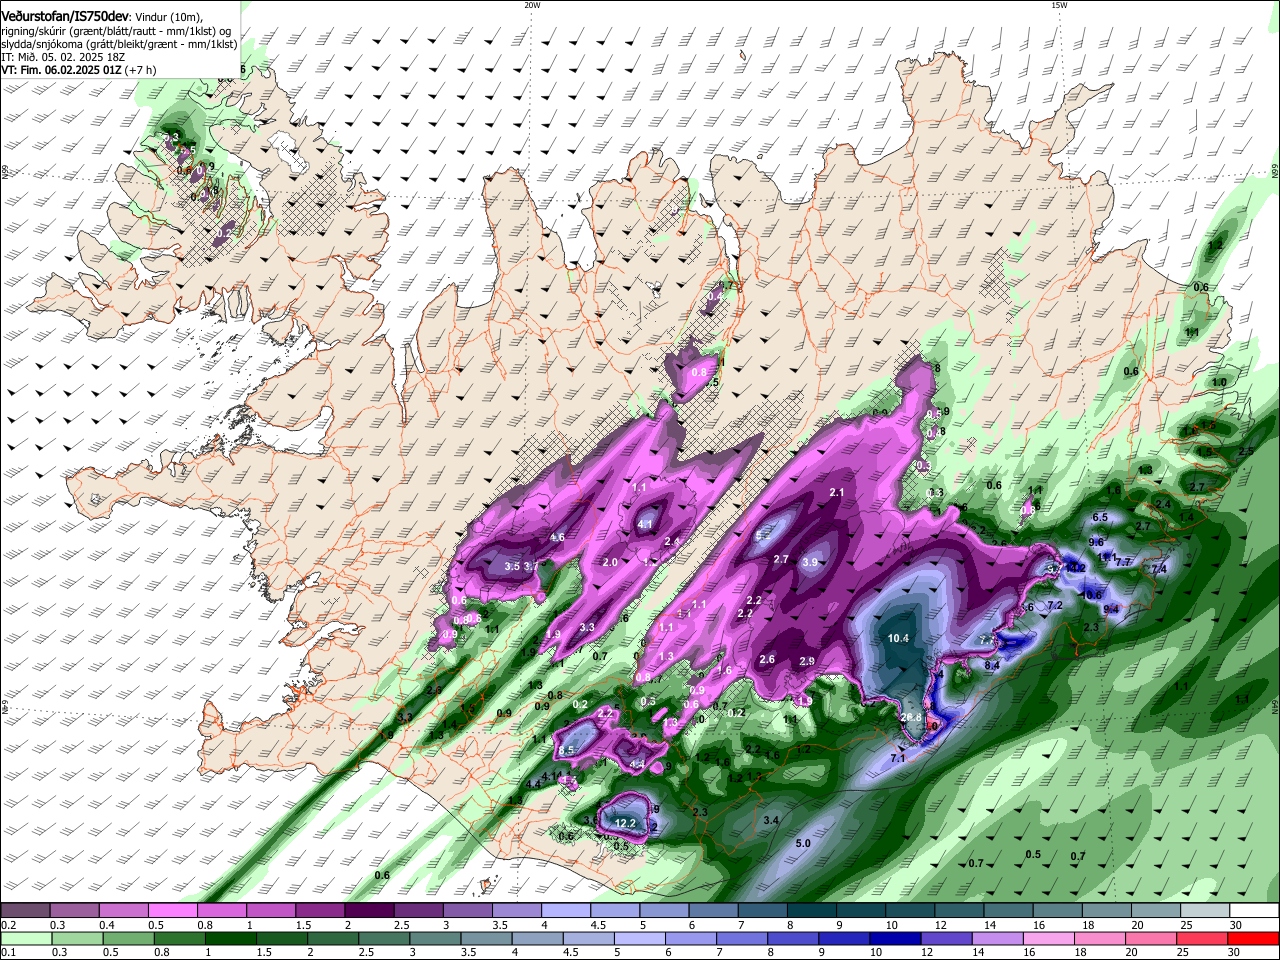Click the '3.9' snowfall value in the central highlands
Viewport: 1280px width, 960px height.
810,563
